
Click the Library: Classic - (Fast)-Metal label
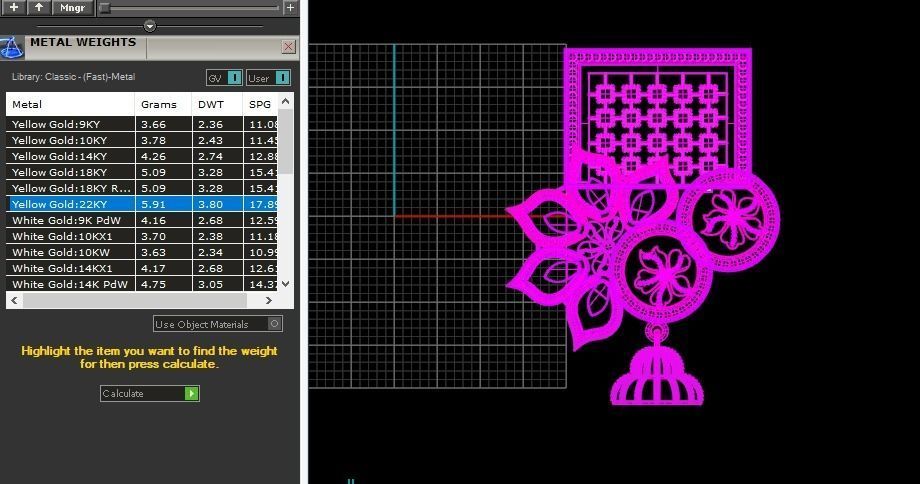point(73,77)
